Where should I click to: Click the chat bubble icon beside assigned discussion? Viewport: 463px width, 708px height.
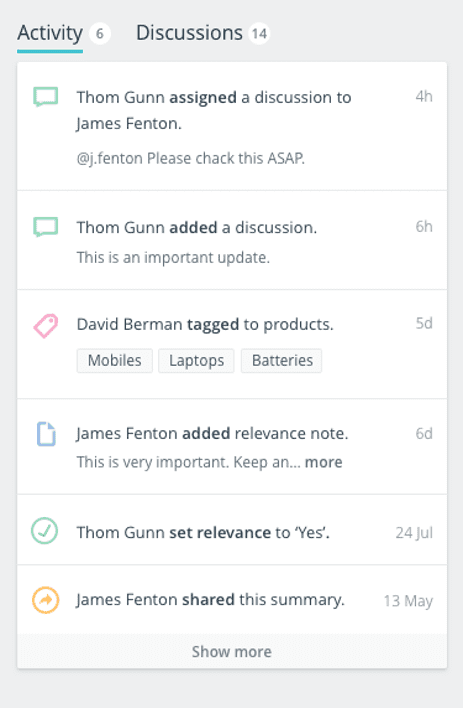[46, 97]
